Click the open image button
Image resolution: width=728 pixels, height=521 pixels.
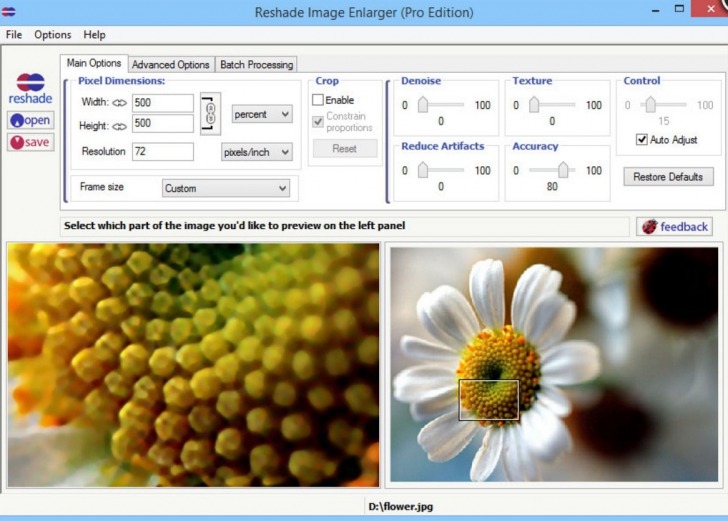click(31, 120)
